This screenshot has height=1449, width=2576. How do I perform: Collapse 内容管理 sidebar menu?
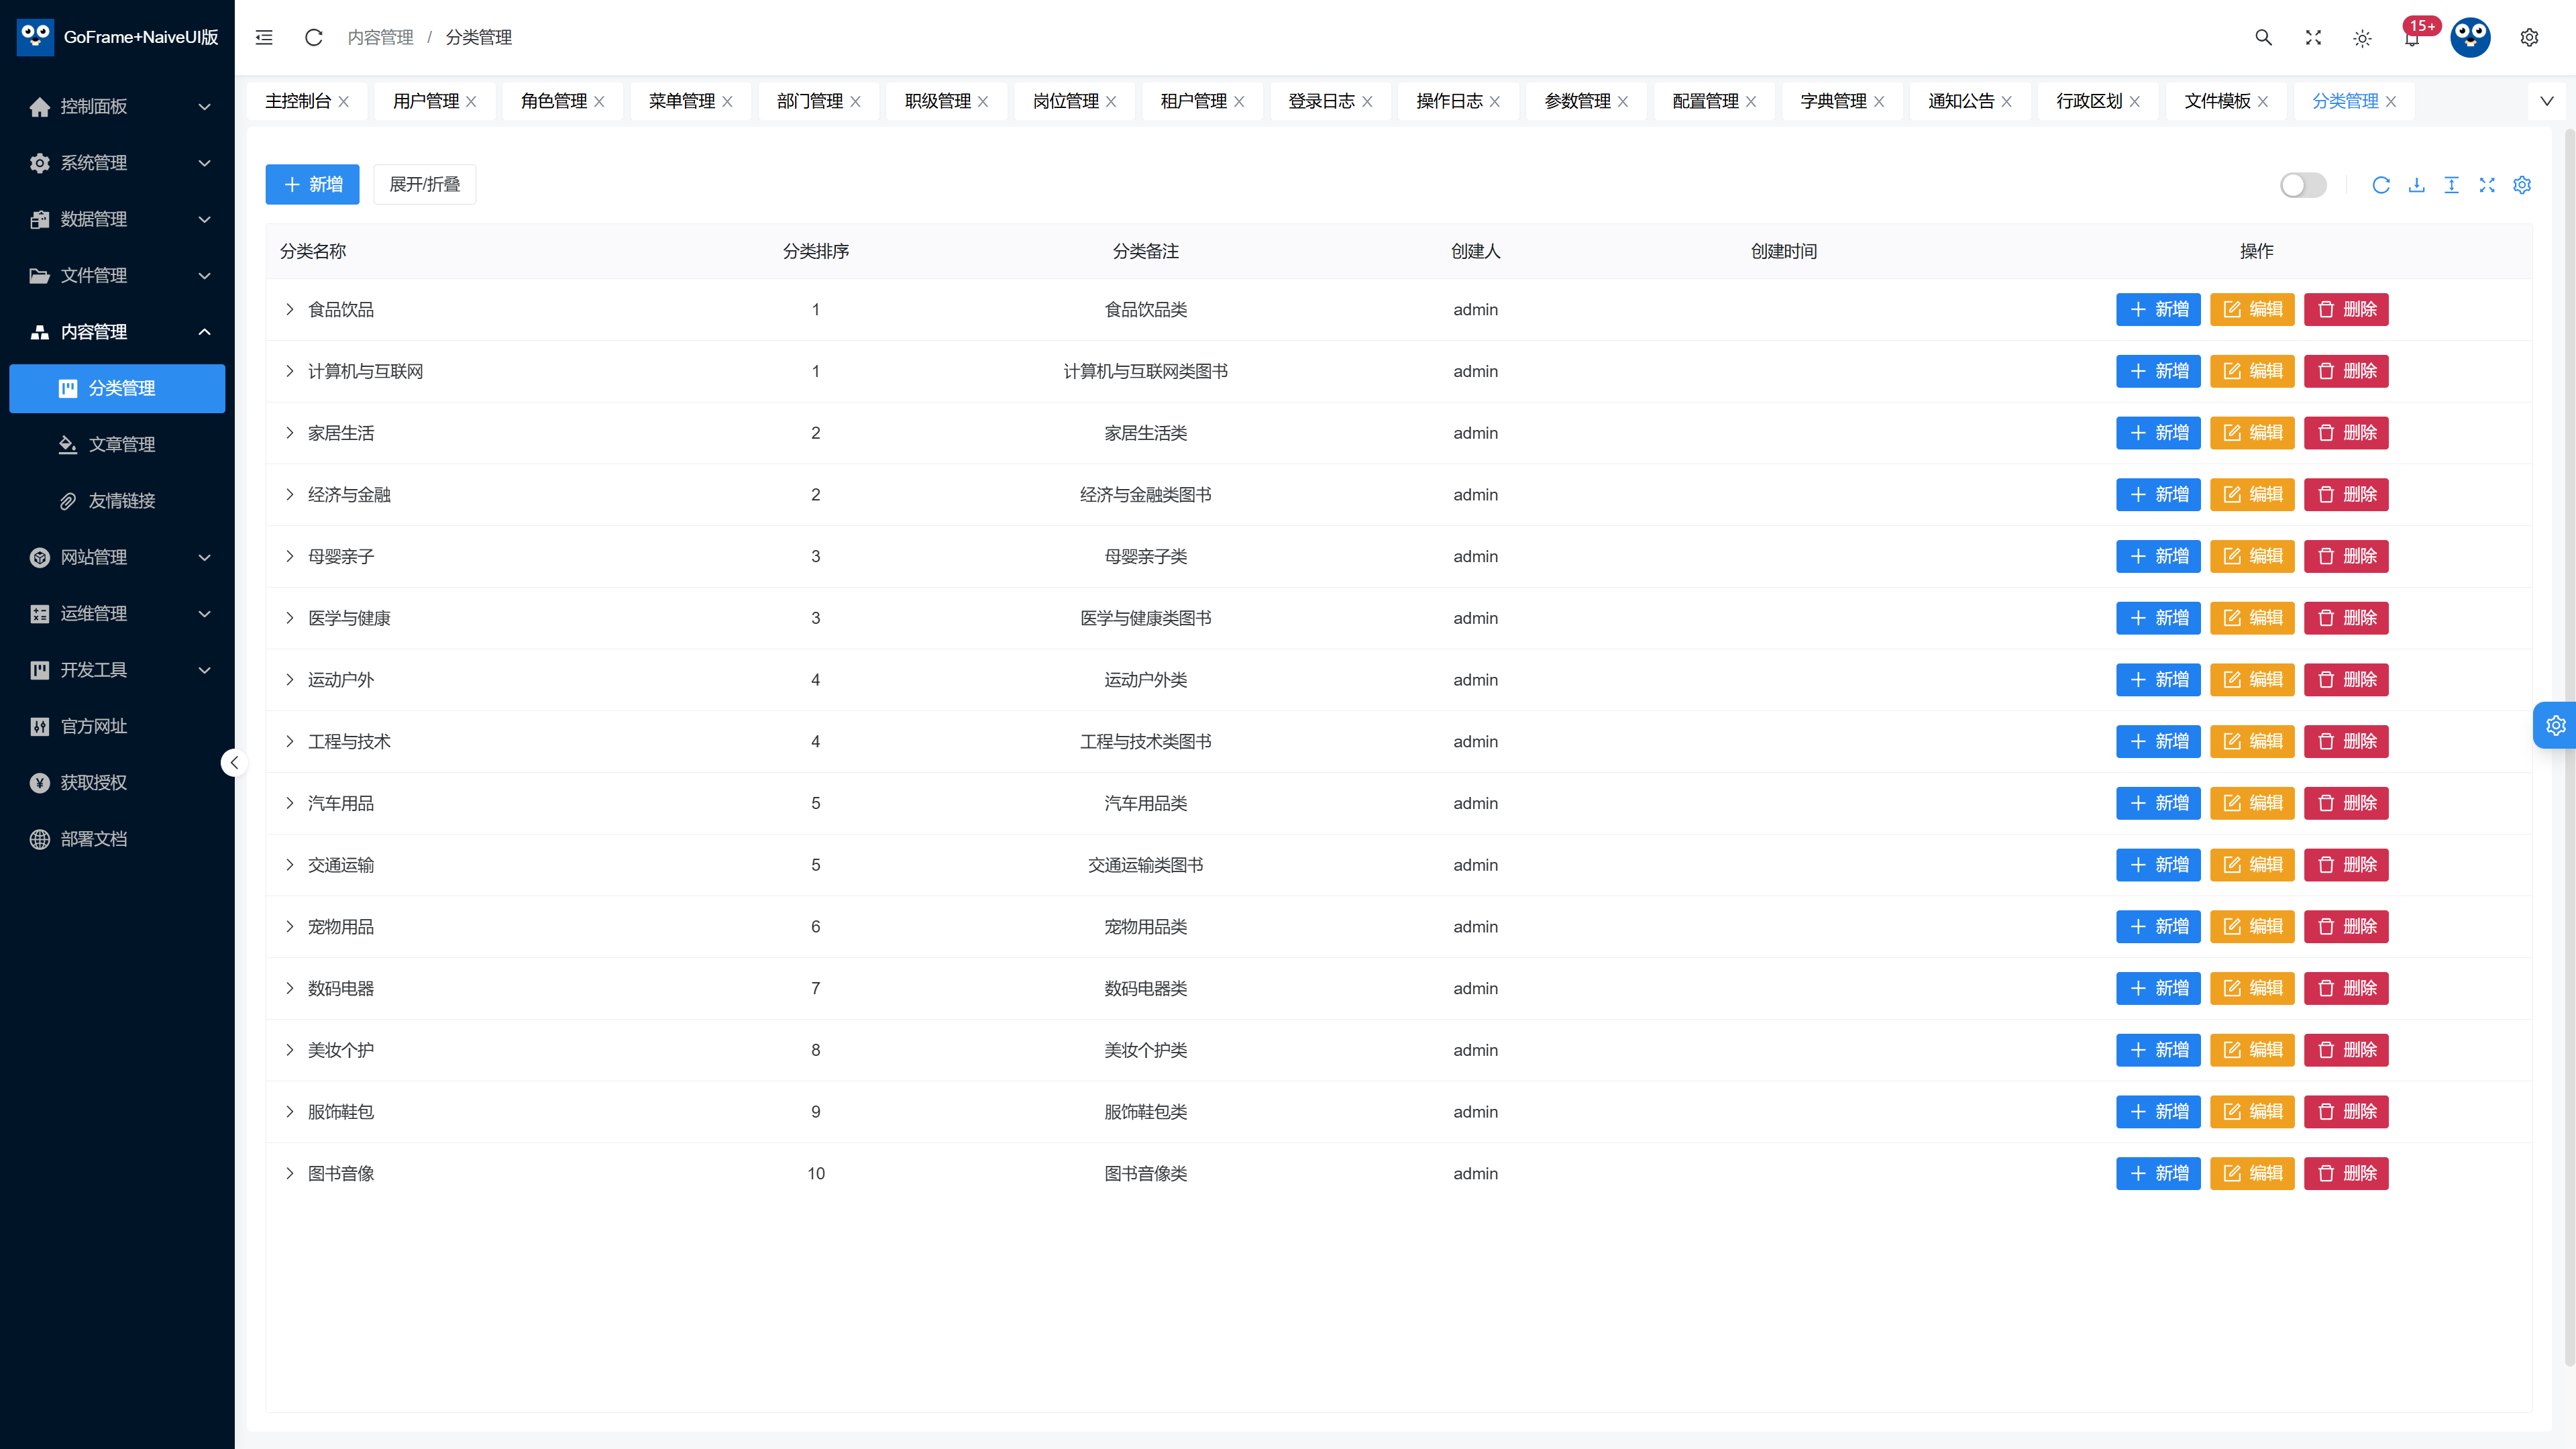(x=118, y=331)
